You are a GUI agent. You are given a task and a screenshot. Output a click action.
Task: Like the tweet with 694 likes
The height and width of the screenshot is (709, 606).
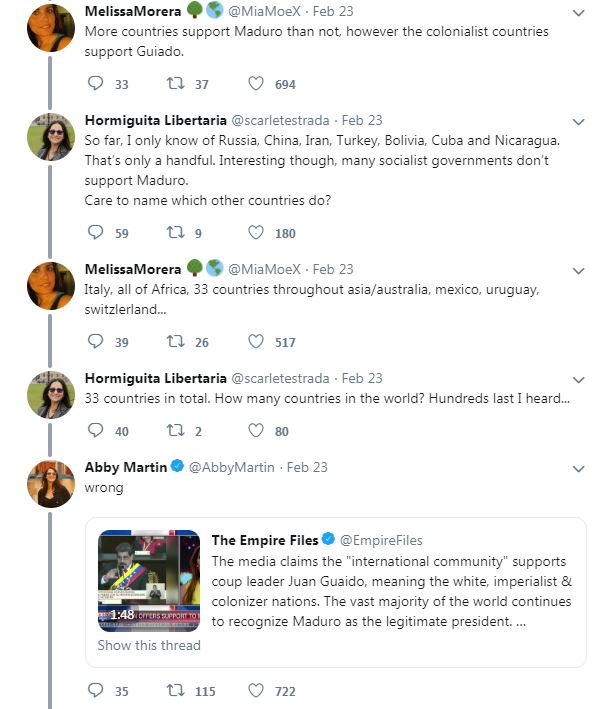pos(256,84)
